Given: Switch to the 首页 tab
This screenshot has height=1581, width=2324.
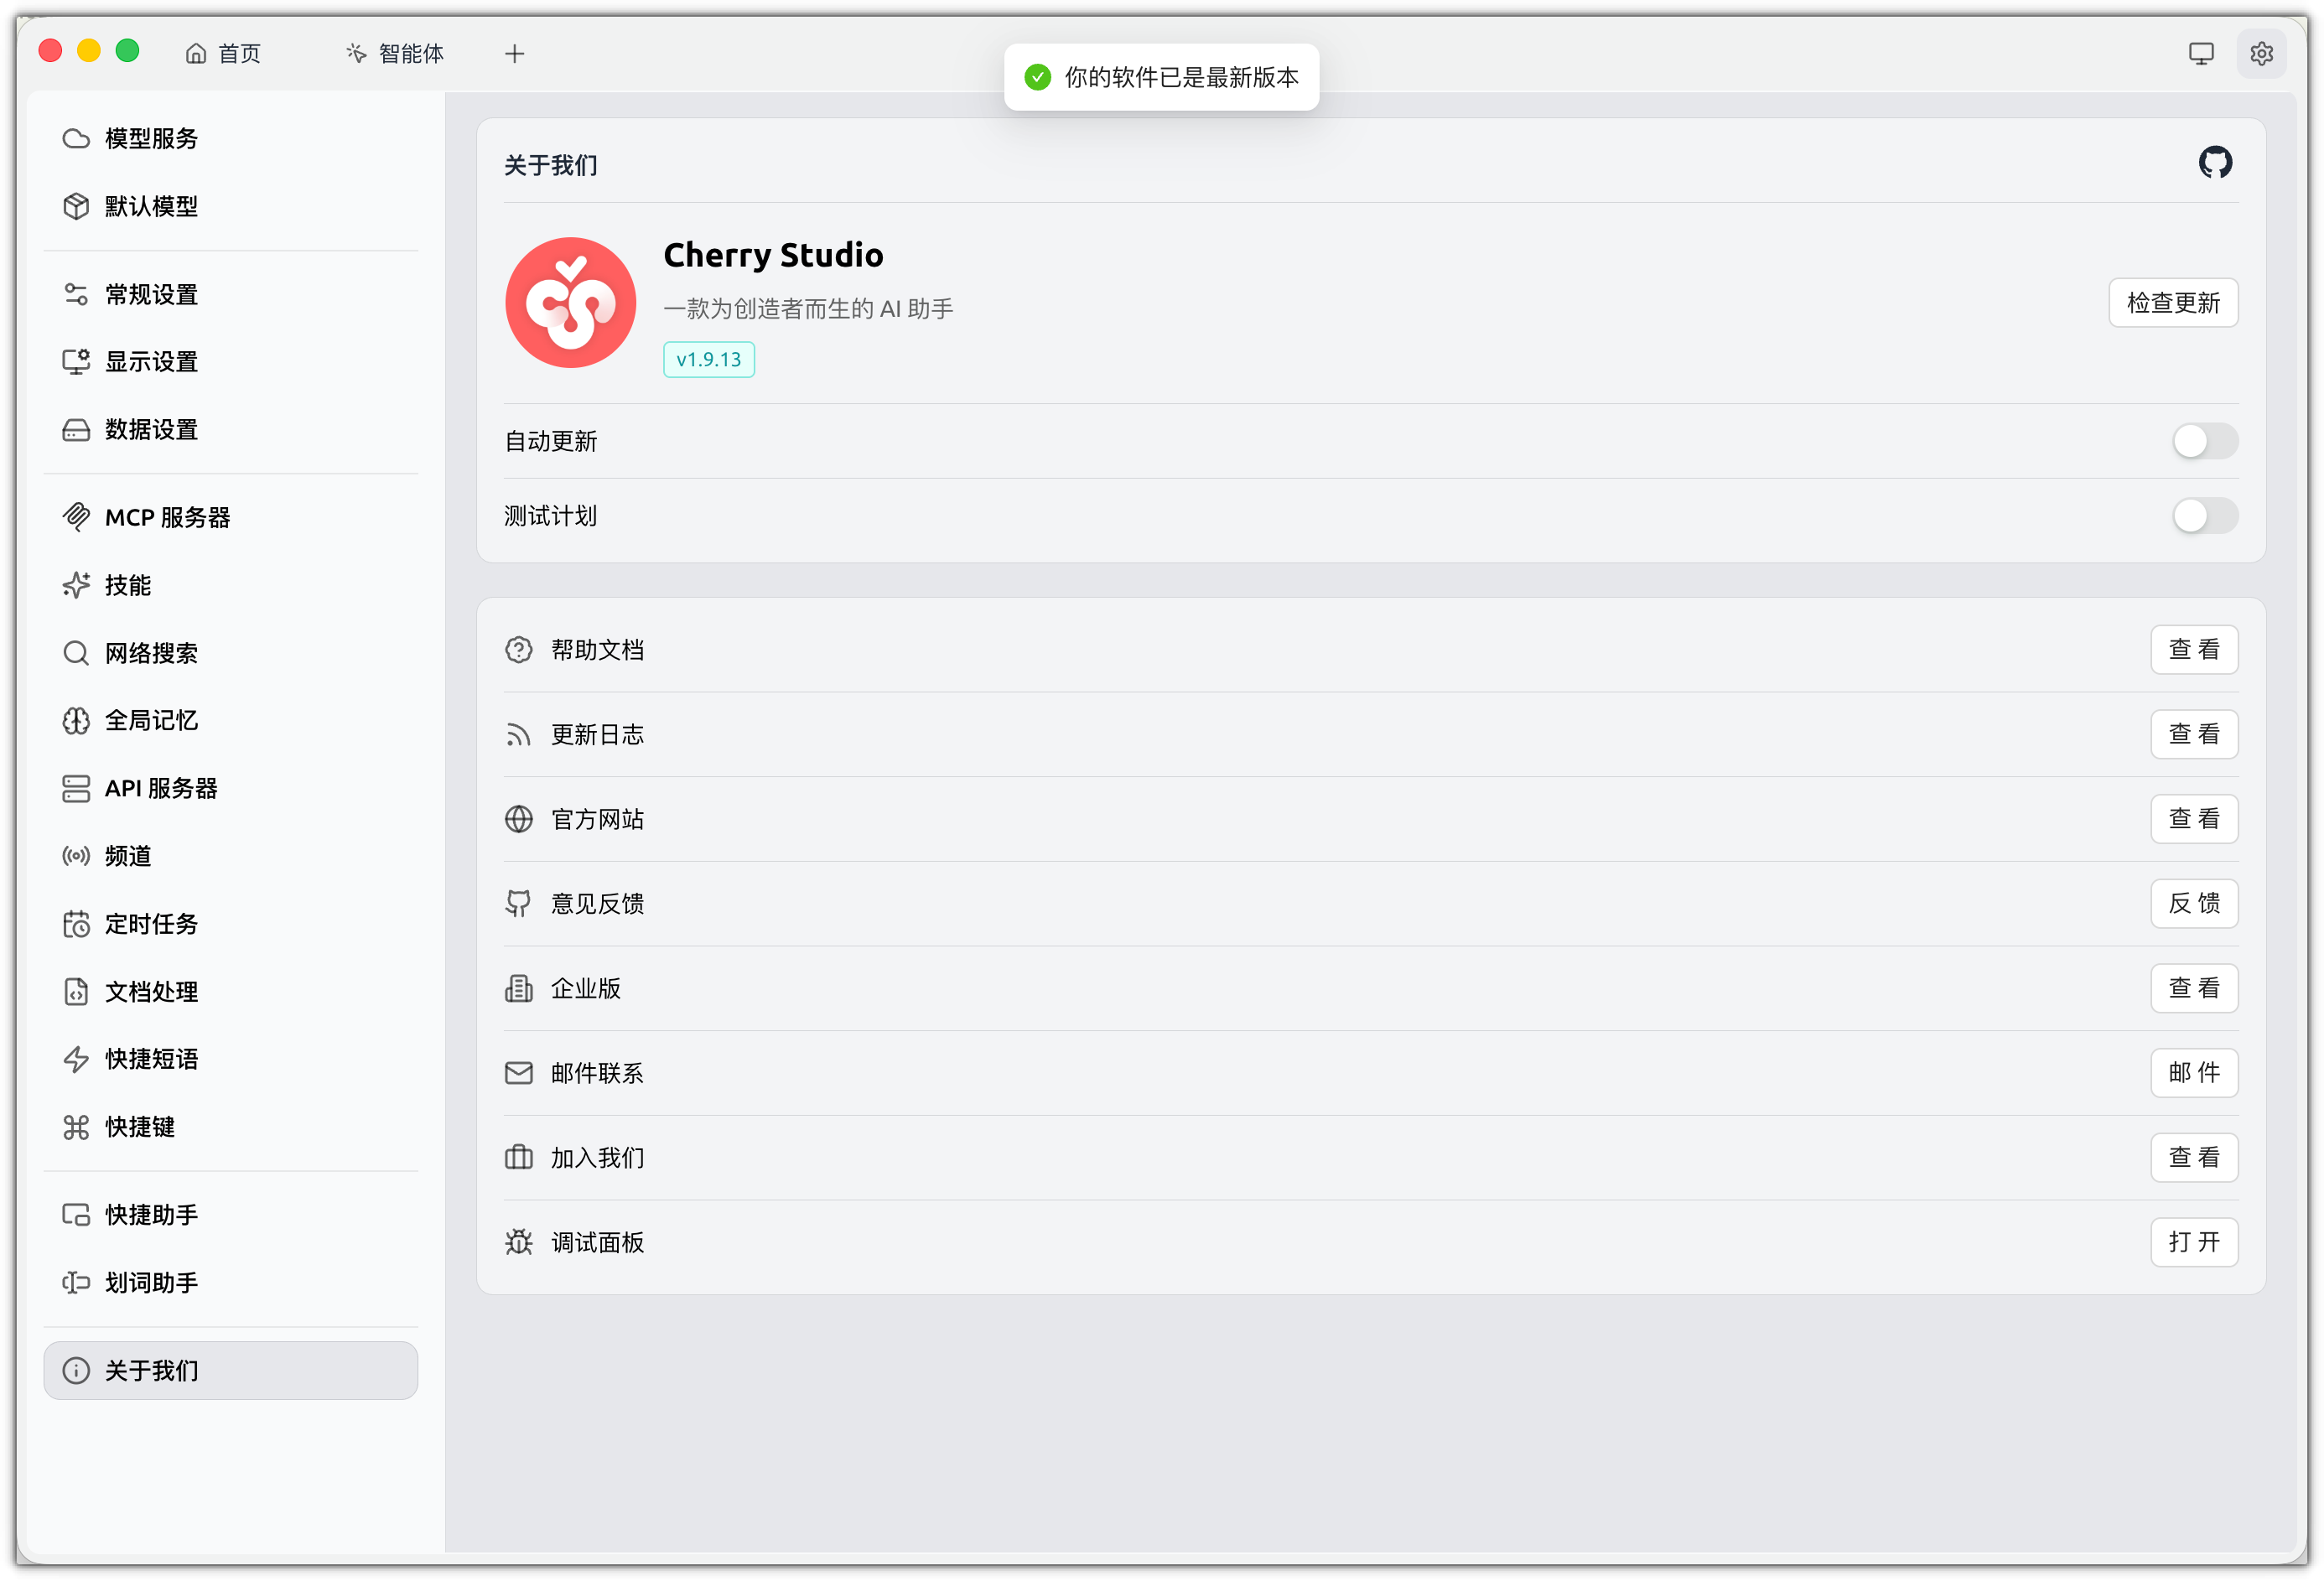Looking at the screenshot, I should [x=223, y=53].
